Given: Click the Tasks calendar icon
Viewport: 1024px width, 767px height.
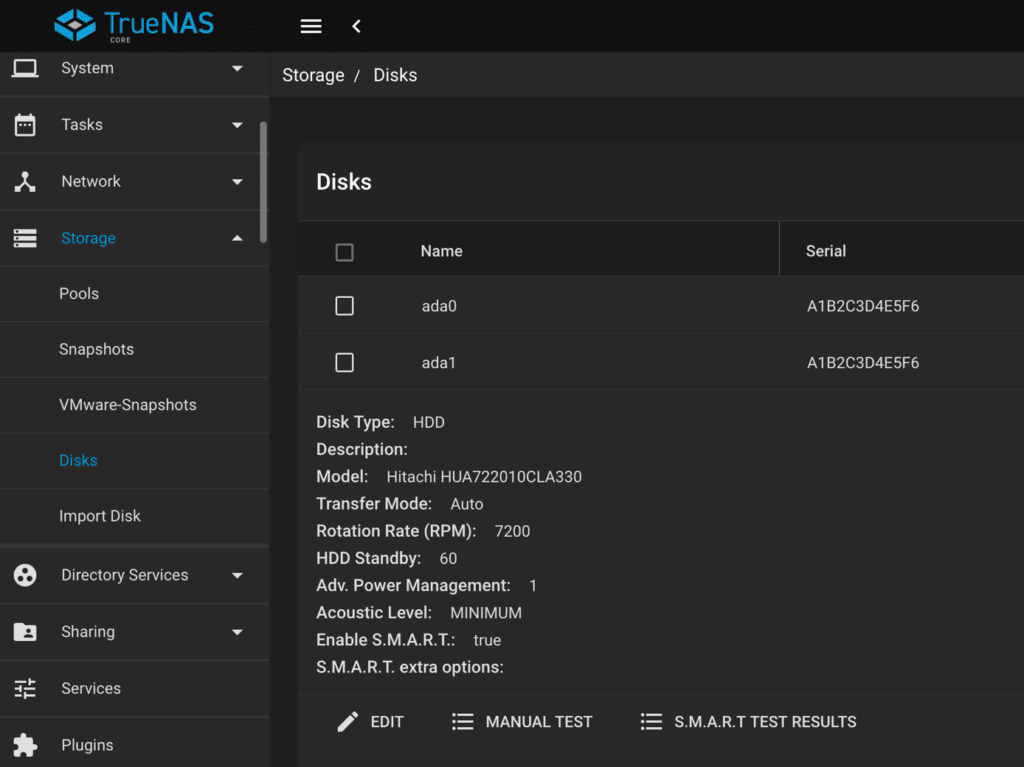Looking at the screenshot, I should [x=25, y=125].
